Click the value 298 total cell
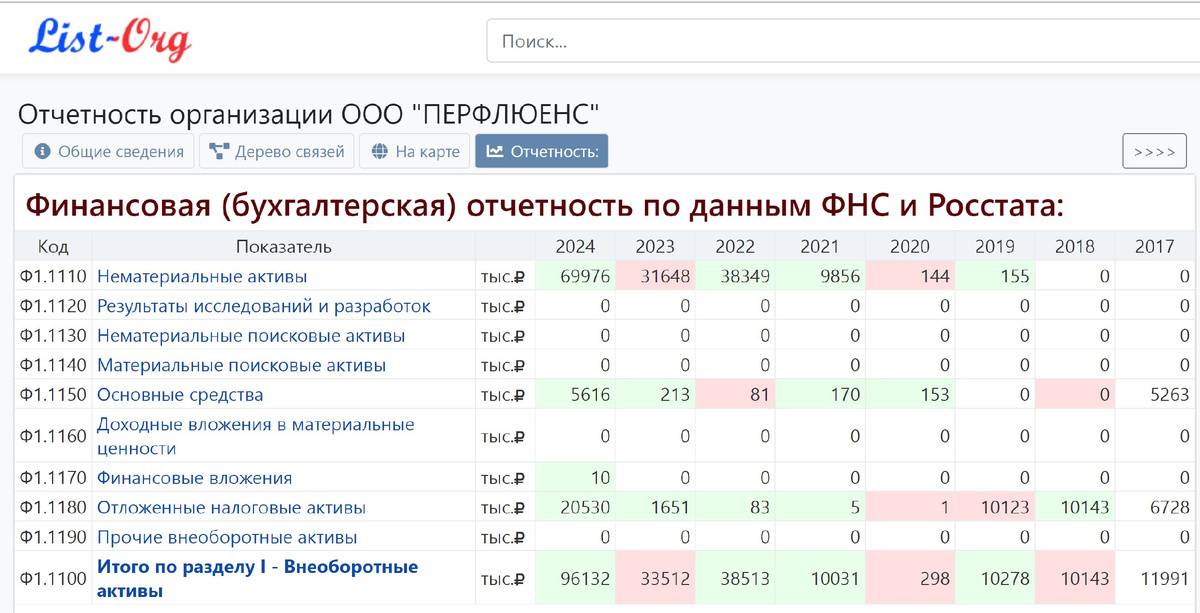This screenshot has height=613, width=1200. (x=910, y=579)
